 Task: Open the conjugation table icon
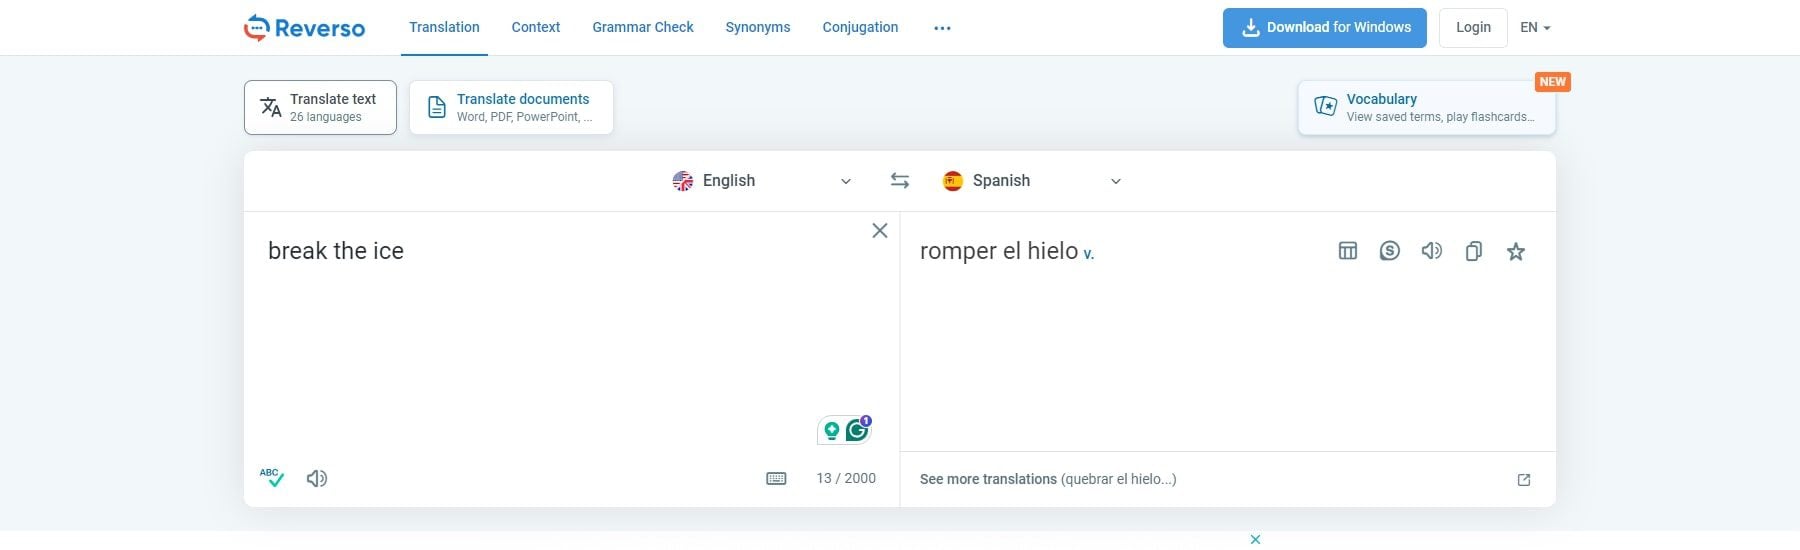(x=1347, y=251)
